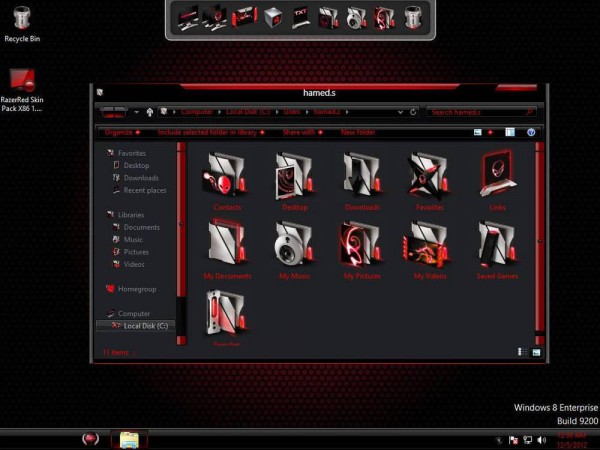Open File Explorer from the taskbar
This screenshot has height=450, width=600.
[x=129, y=439]
